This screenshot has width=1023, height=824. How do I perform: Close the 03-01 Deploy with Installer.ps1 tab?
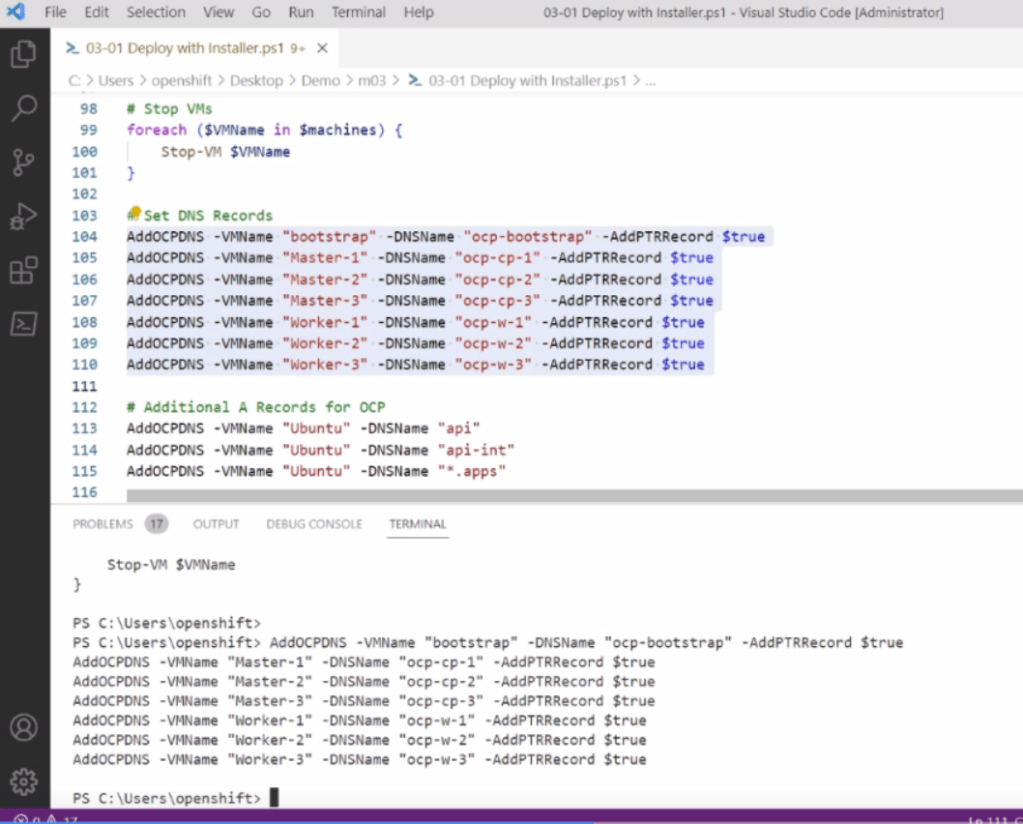(322, 48)
